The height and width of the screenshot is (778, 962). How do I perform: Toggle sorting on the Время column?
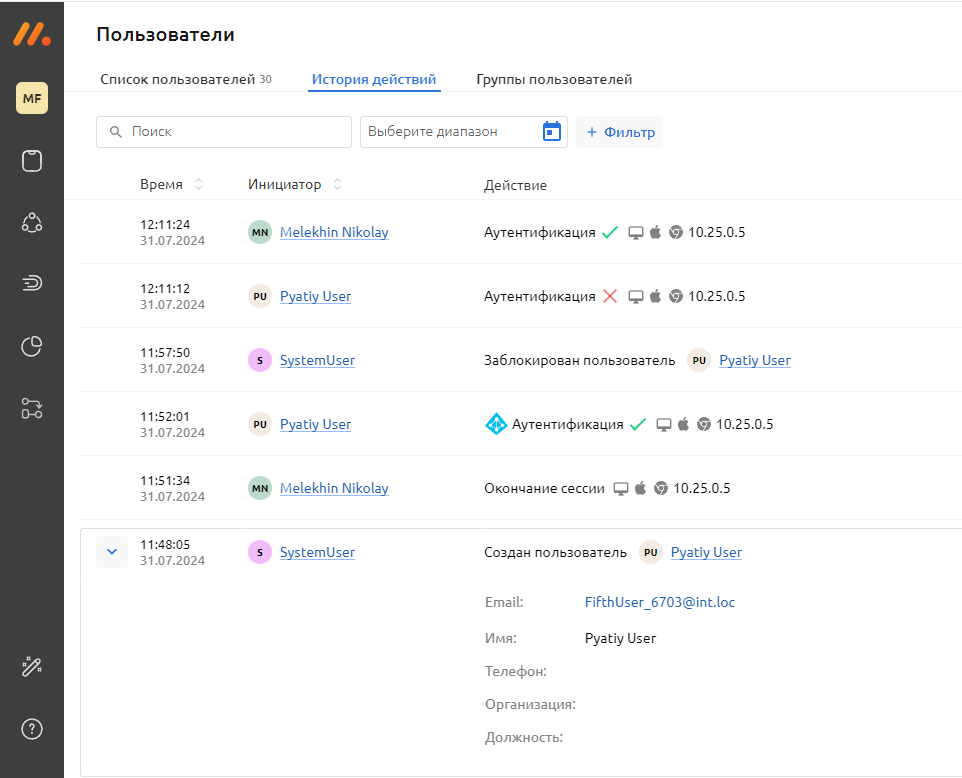point(197,184)
